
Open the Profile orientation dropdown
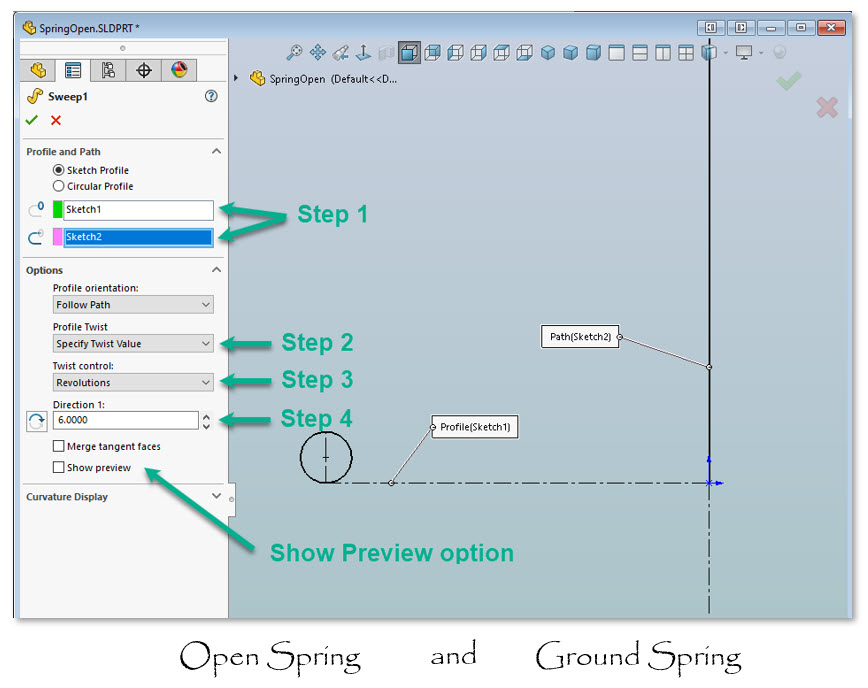coord(133,304)
